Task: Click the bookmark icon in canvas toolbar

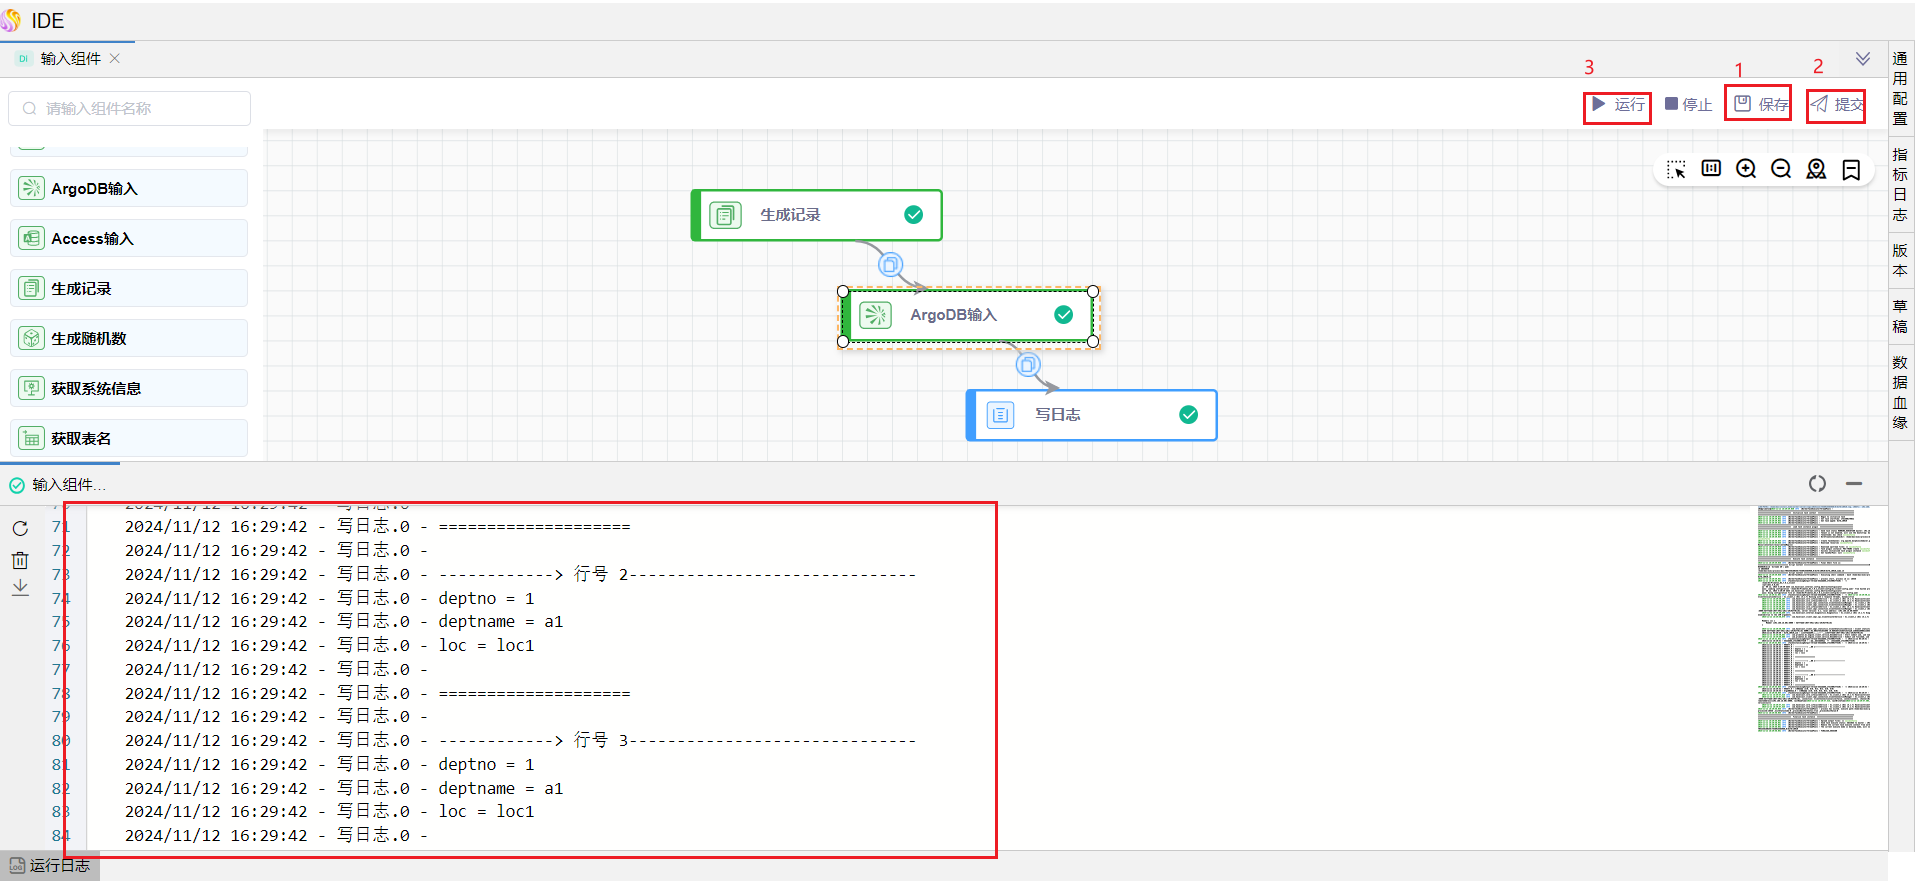Action: (1851, 170)
